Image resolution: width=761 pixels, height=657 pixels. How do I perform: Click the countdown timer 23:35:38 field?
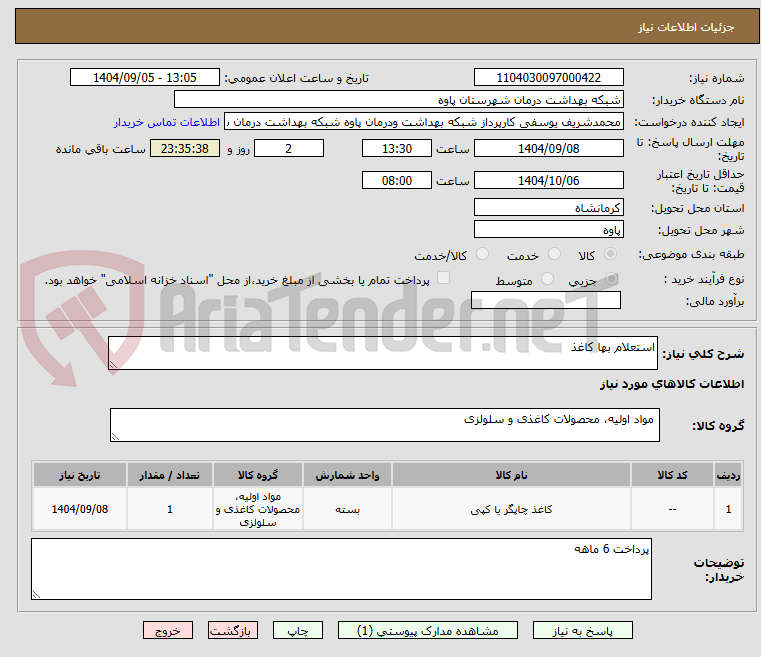[x=185, y=148]
